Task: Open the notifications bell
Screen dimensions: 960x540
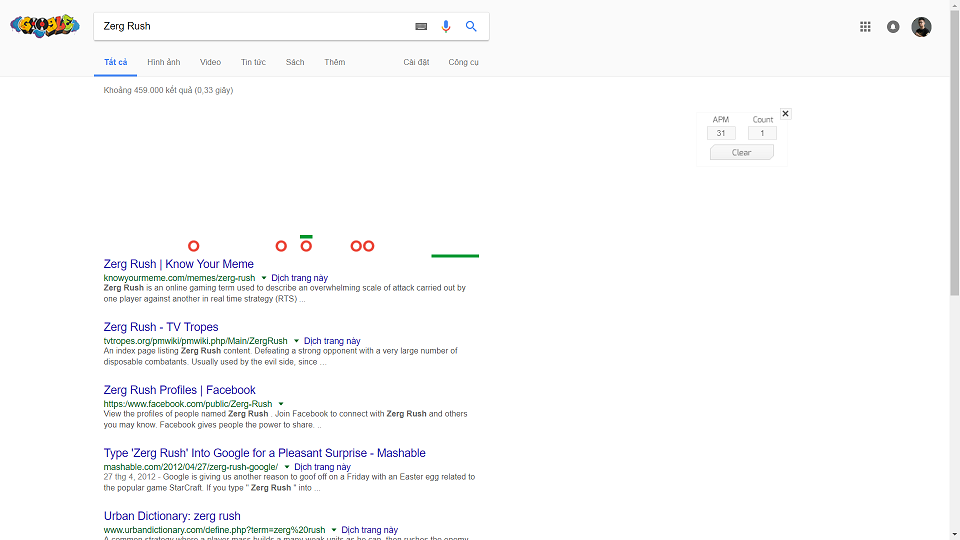Action: [x=893, y=26]
